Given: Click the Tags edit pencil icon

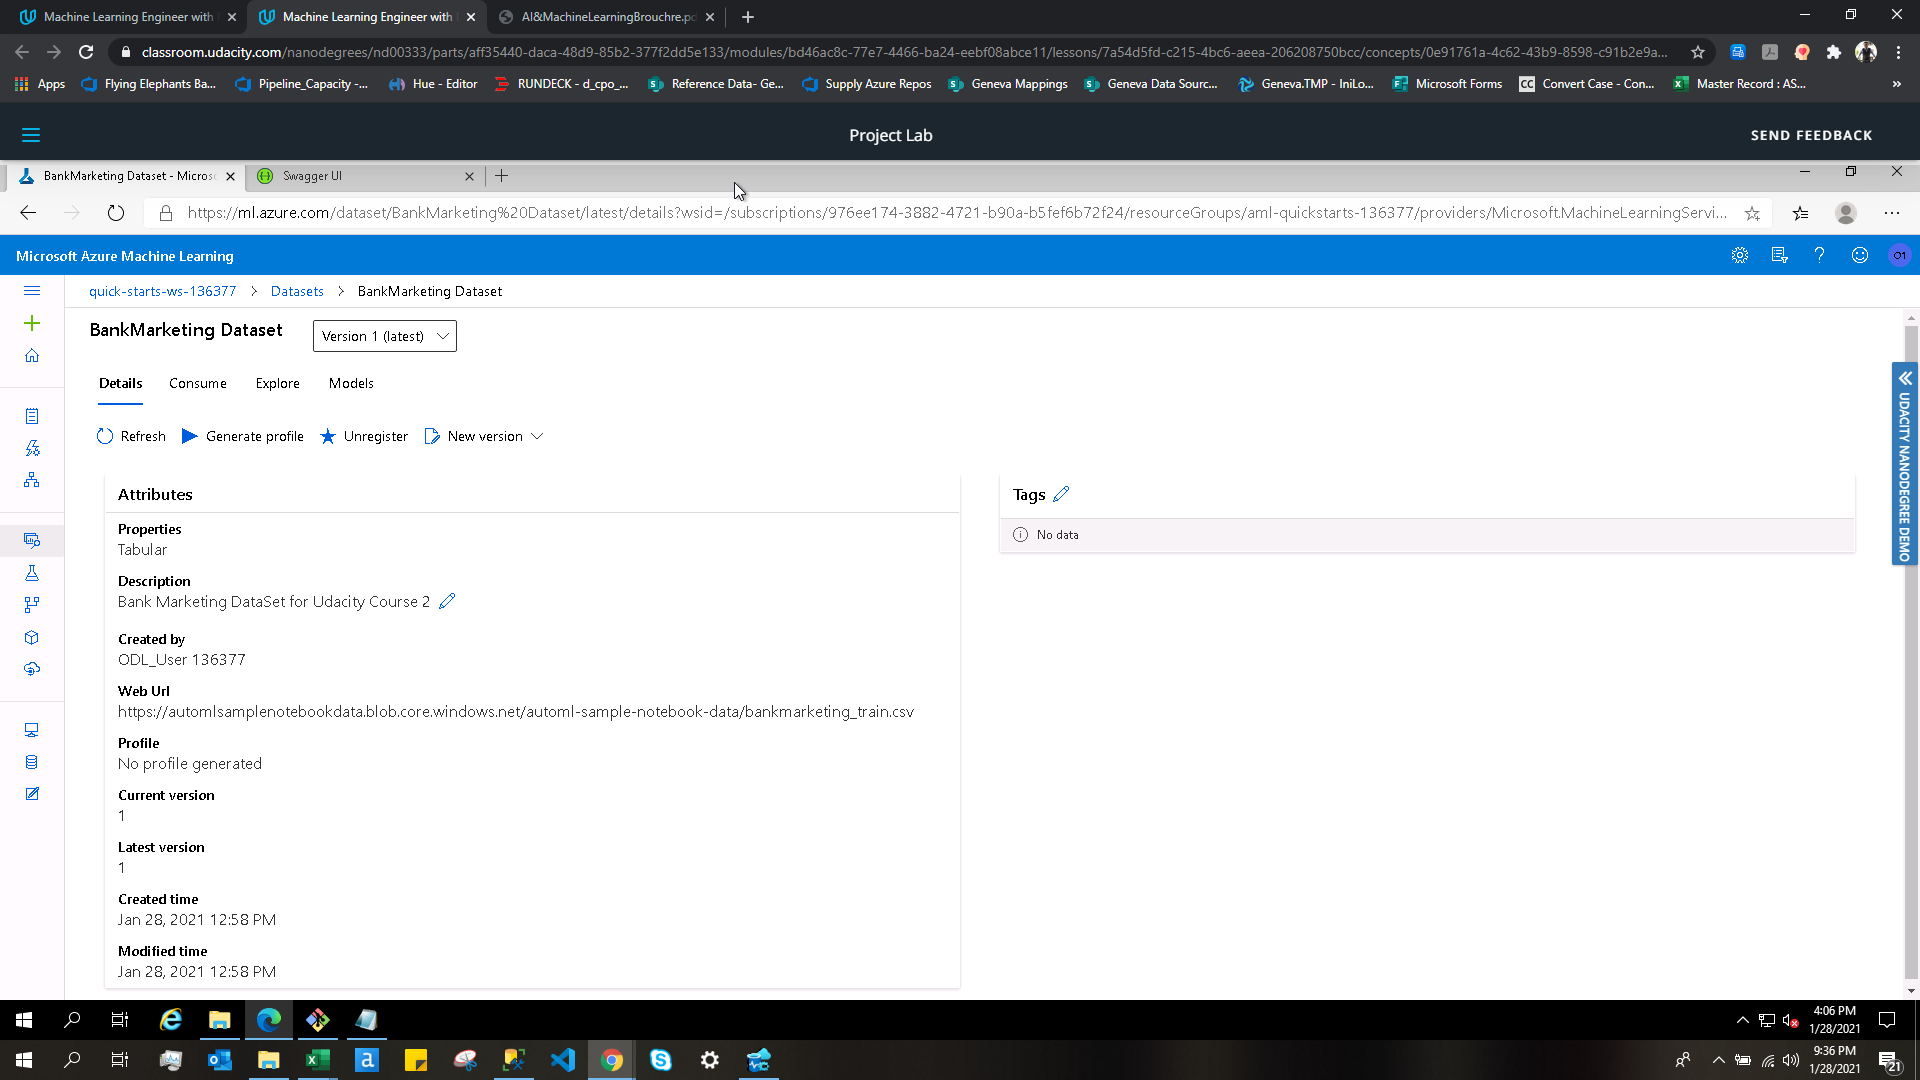Looking at the screenshot, I should (1061, 494).
